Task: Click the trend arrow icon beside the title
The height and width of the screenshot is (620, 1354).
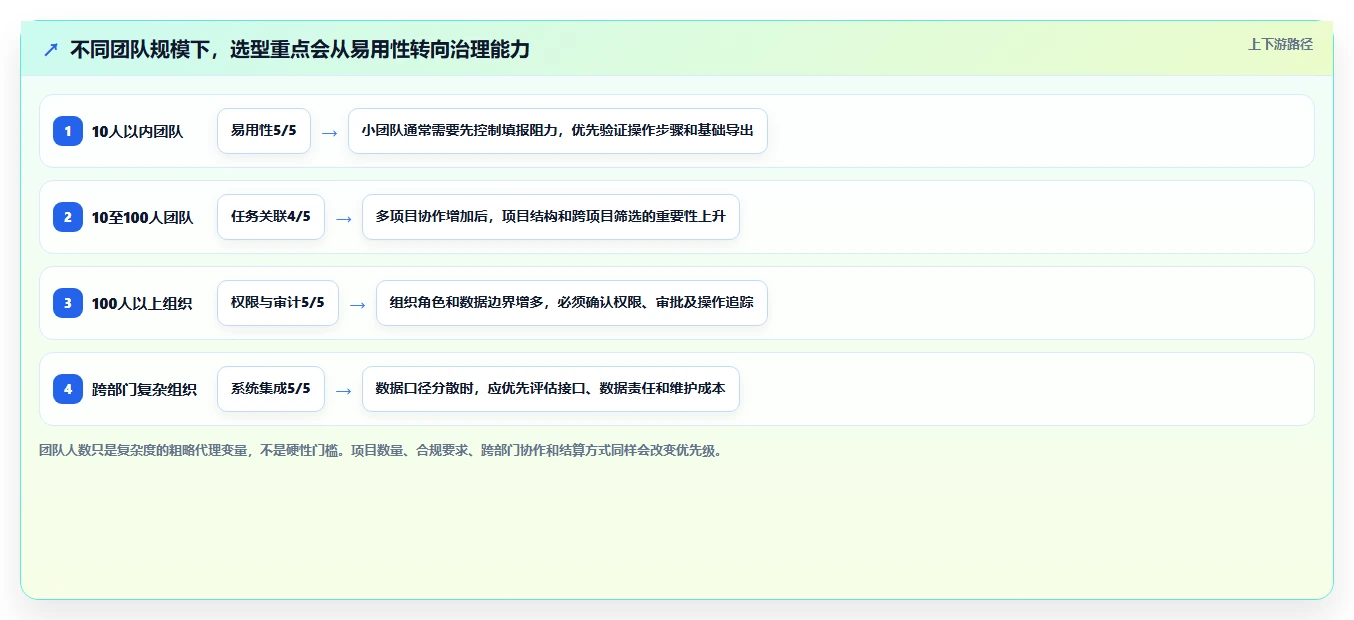Action: point(51,49)
